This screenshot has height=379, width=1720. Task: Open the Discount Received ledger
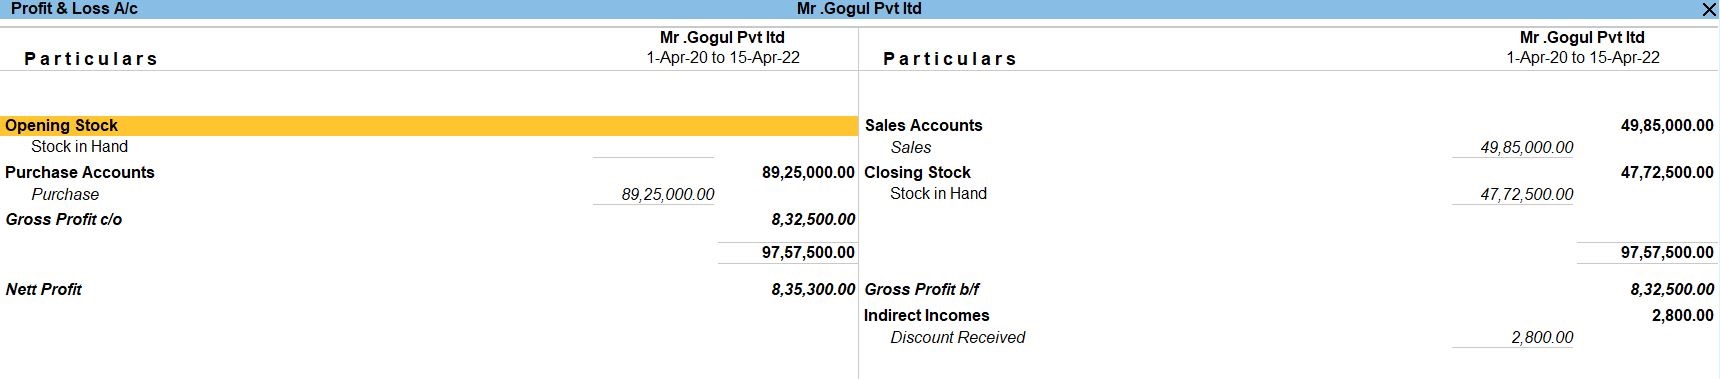pyautogui.click(x=957, y=338)
